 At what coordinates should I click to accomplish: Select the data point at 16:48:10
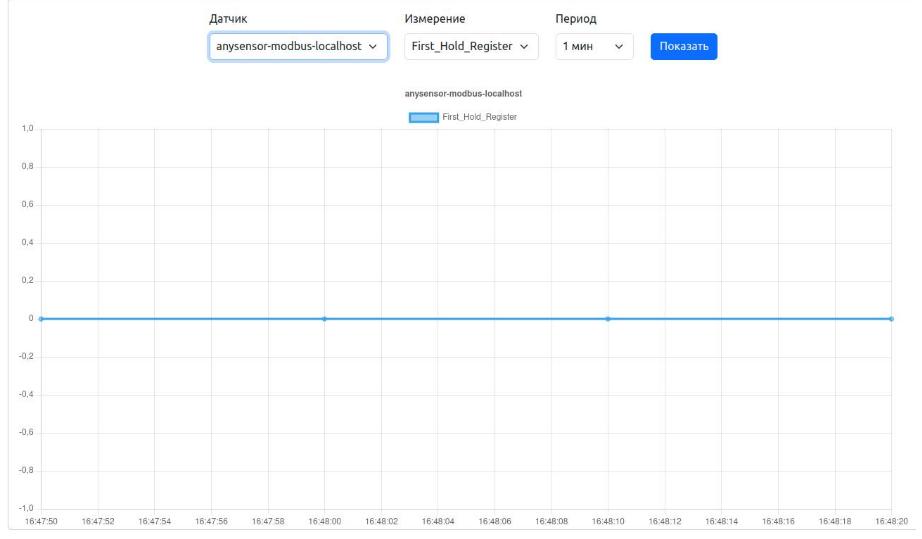coord(608,319)
